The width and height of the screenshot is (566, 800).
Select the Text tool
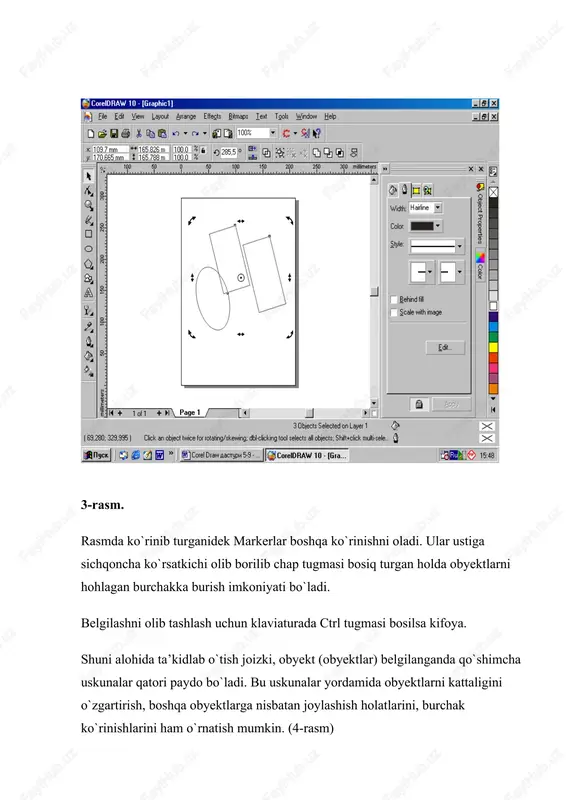click(89, 293)
